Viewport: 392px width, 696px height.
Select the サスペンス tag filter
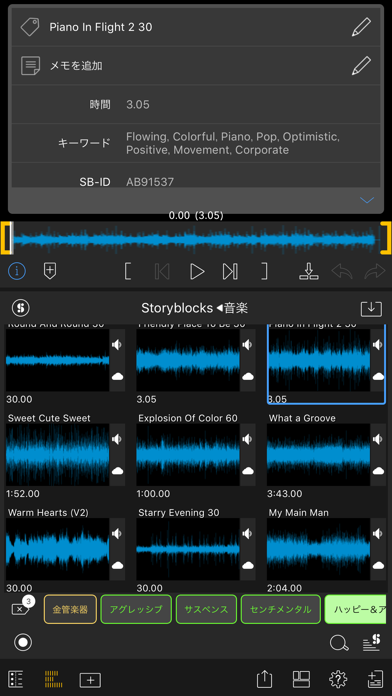(x=206, y=609)
